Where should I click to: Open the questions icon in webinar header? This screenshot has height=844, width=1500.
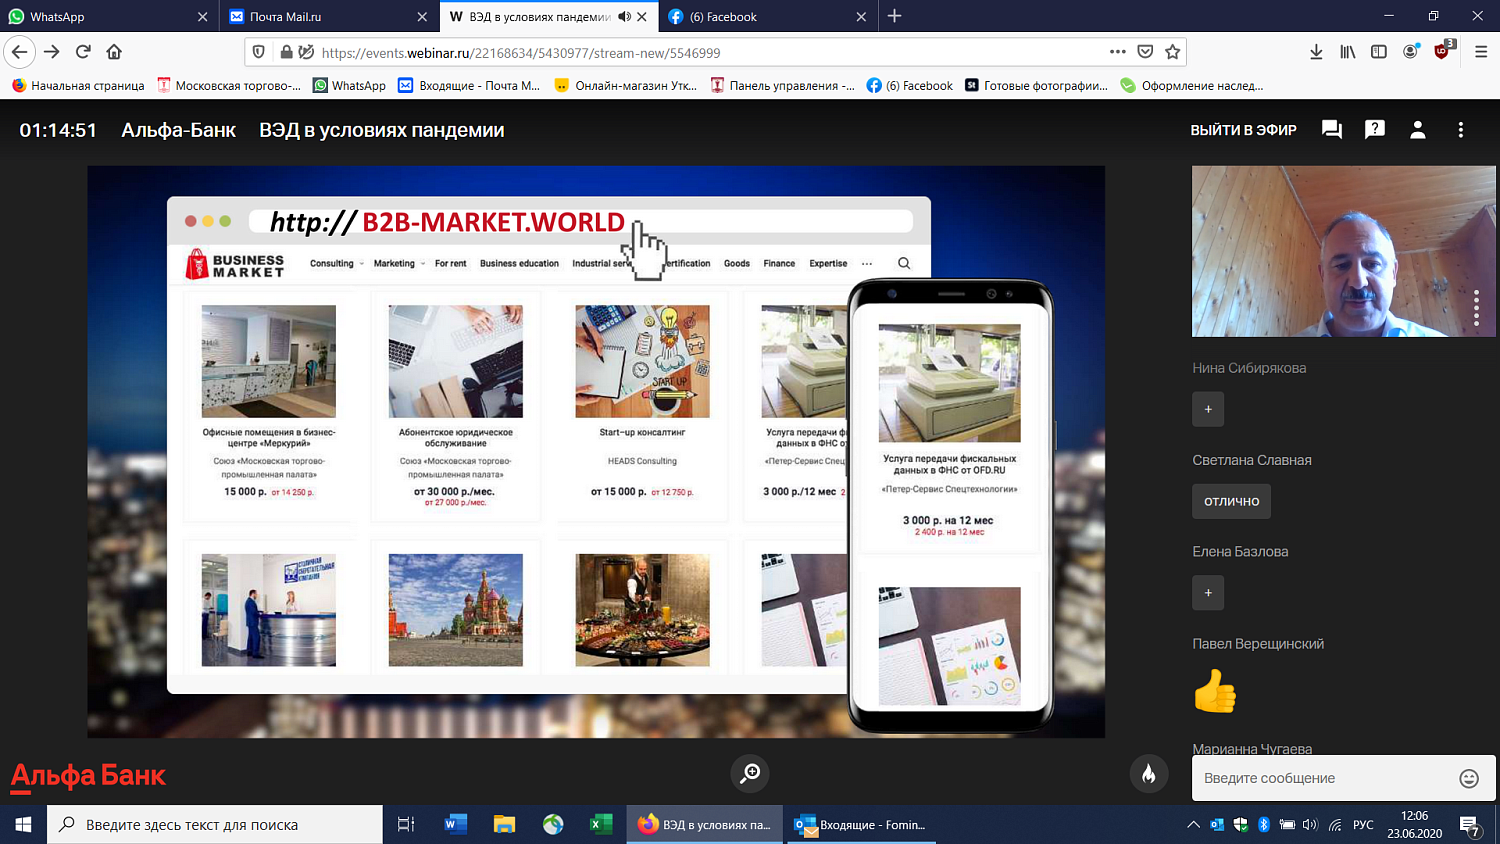point(1375,129)
